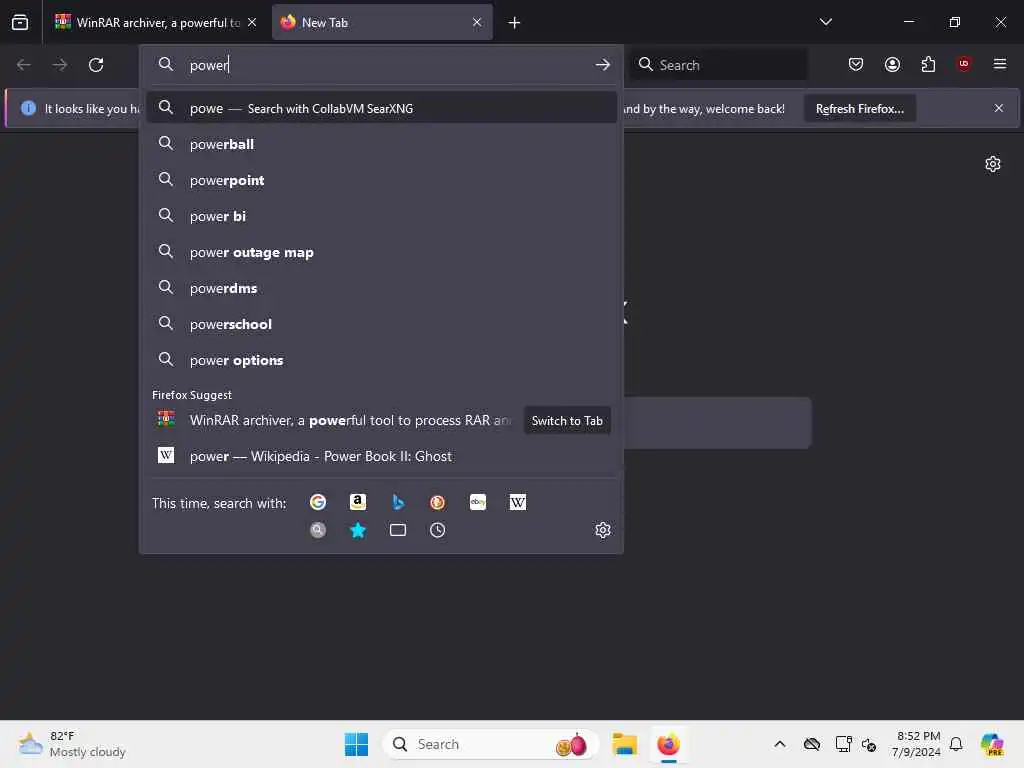Open the notifications bell in taskbar
Image resolution: width=1024 pixels, height=768 pixels.
(x=956, y=744)
